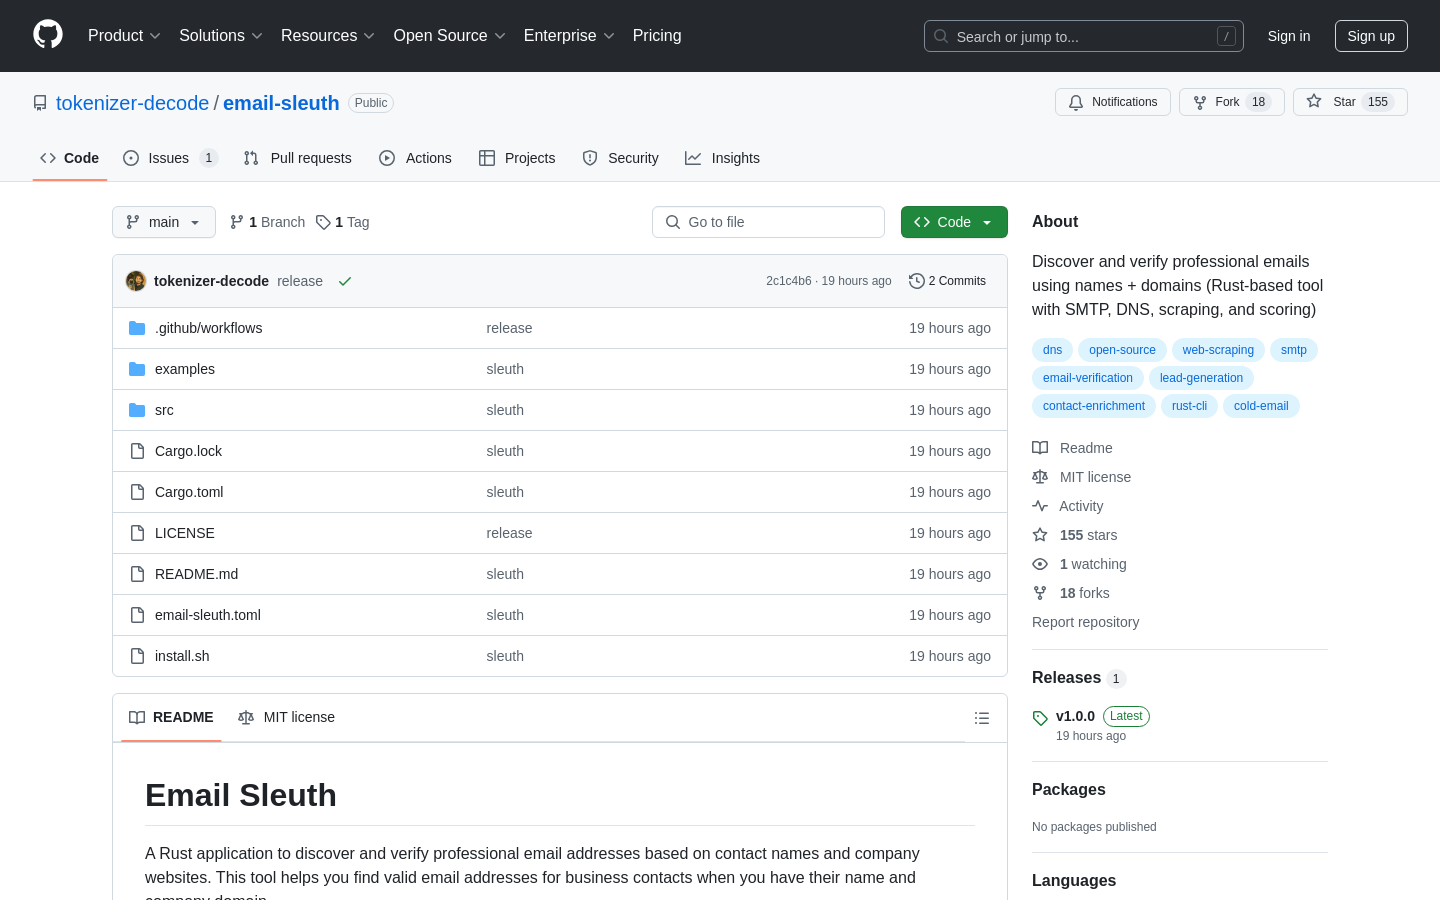1440x900 pixels.
Task: Click the cold-email topic tag
Action: pos(1261,406)
